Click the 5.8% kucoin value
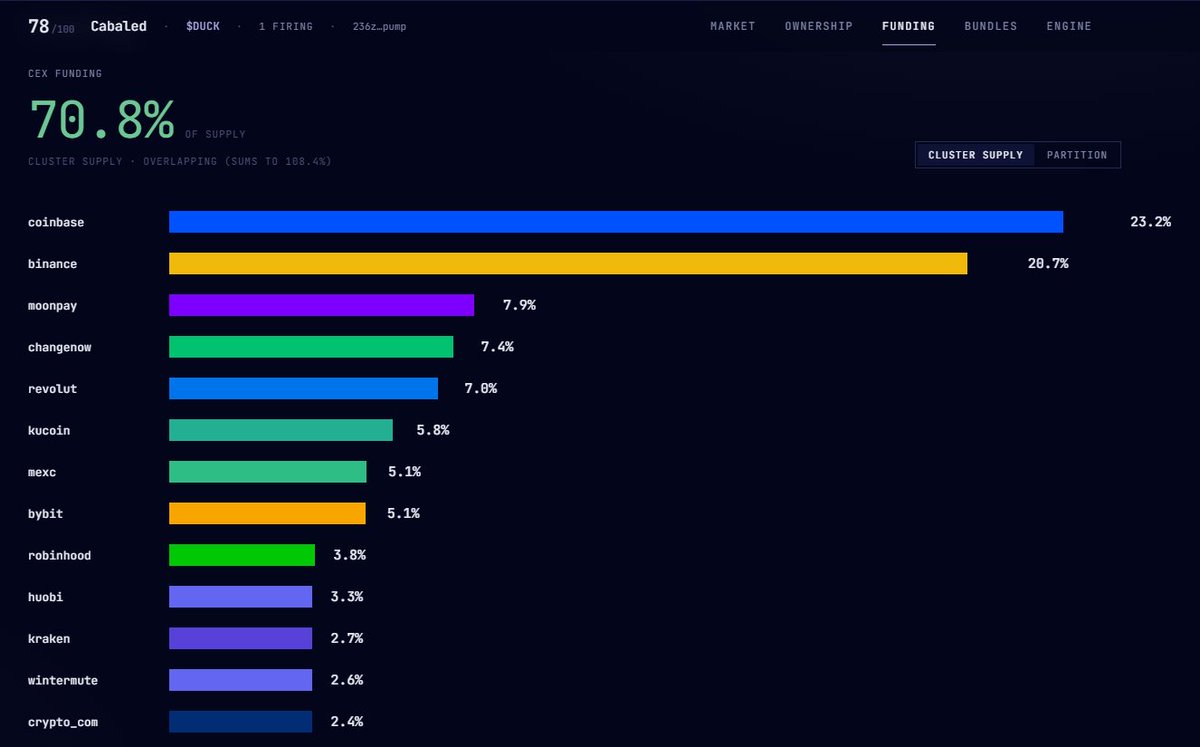The image size is (1200, 747). (x=433, y=430)
